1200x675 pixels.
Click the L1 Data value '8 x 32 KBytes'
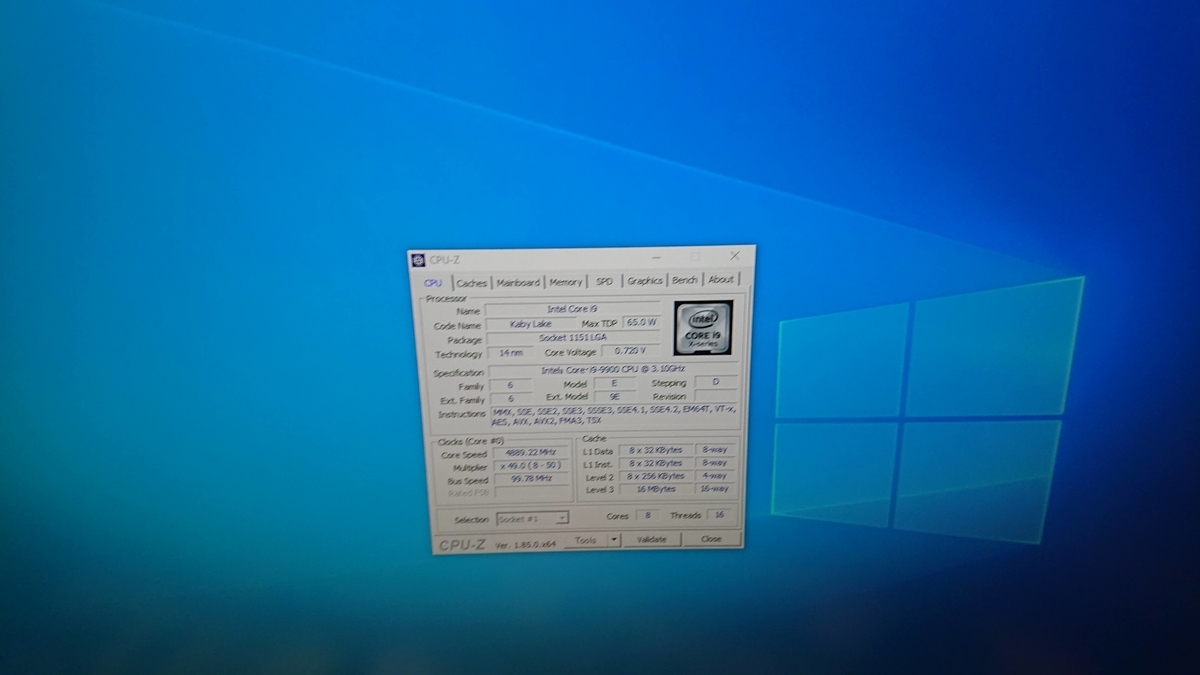[655, 450]
